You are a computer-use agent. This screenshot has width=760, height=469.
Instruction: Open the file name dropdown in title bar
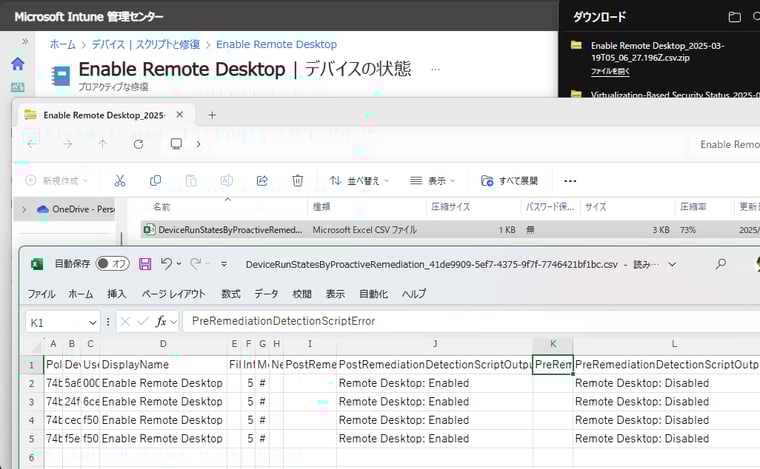pyautogui.click(x=672, y=265)
